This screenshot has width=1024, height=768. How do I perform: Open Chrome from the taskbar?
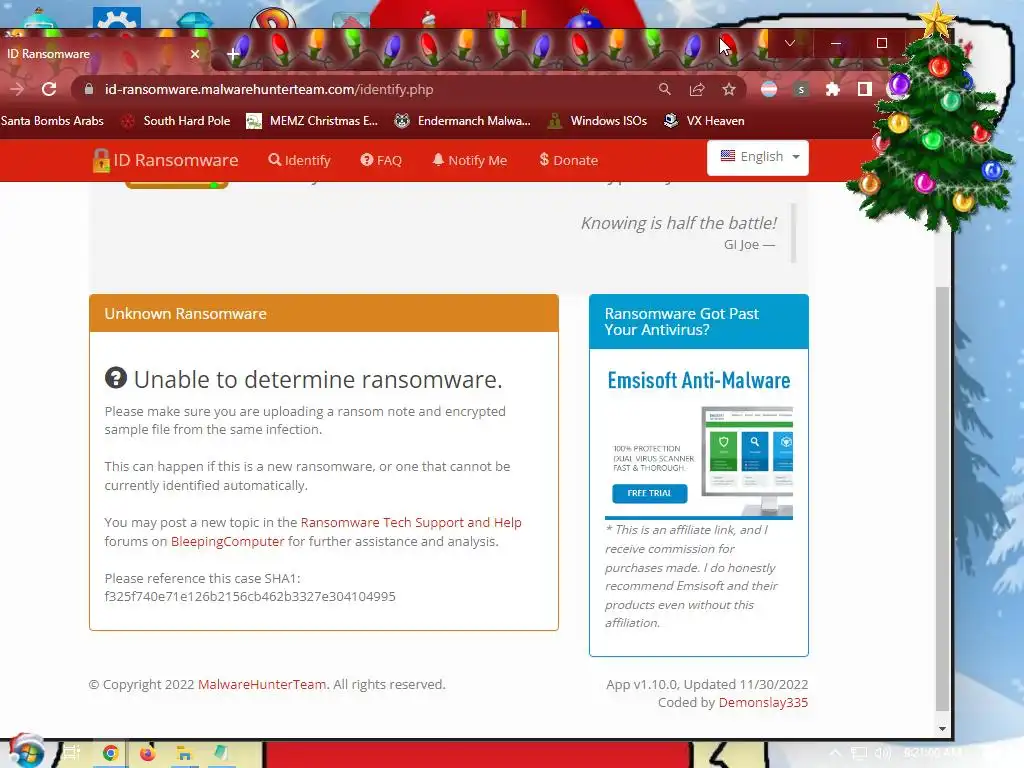[x=110, y=754]
